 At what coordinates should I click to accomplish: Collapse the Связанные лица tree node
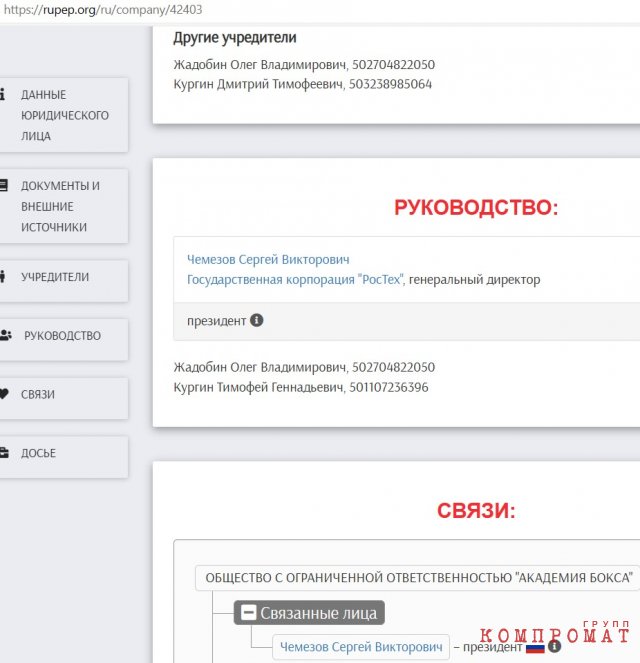pos(249,612)
